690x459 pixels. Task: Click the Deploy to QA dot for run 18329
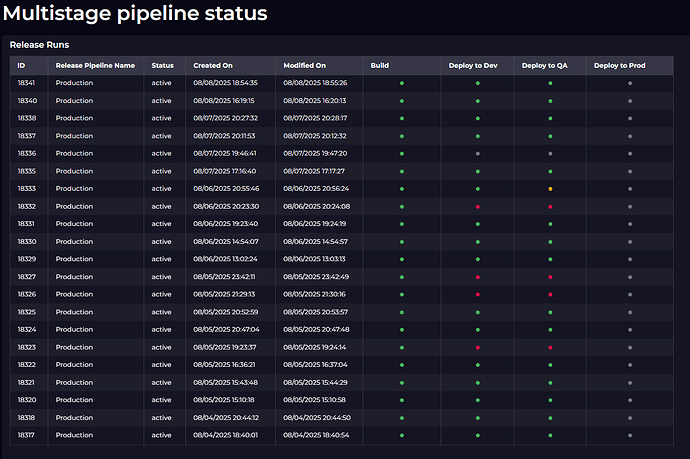pos(550,259)
